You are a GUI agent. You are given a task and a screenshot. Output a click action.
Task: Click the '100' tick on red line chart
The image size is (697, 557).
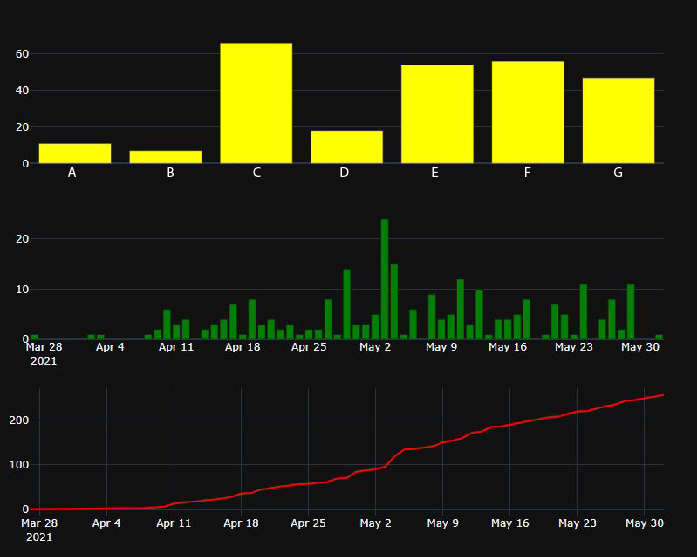coord(19,465)
